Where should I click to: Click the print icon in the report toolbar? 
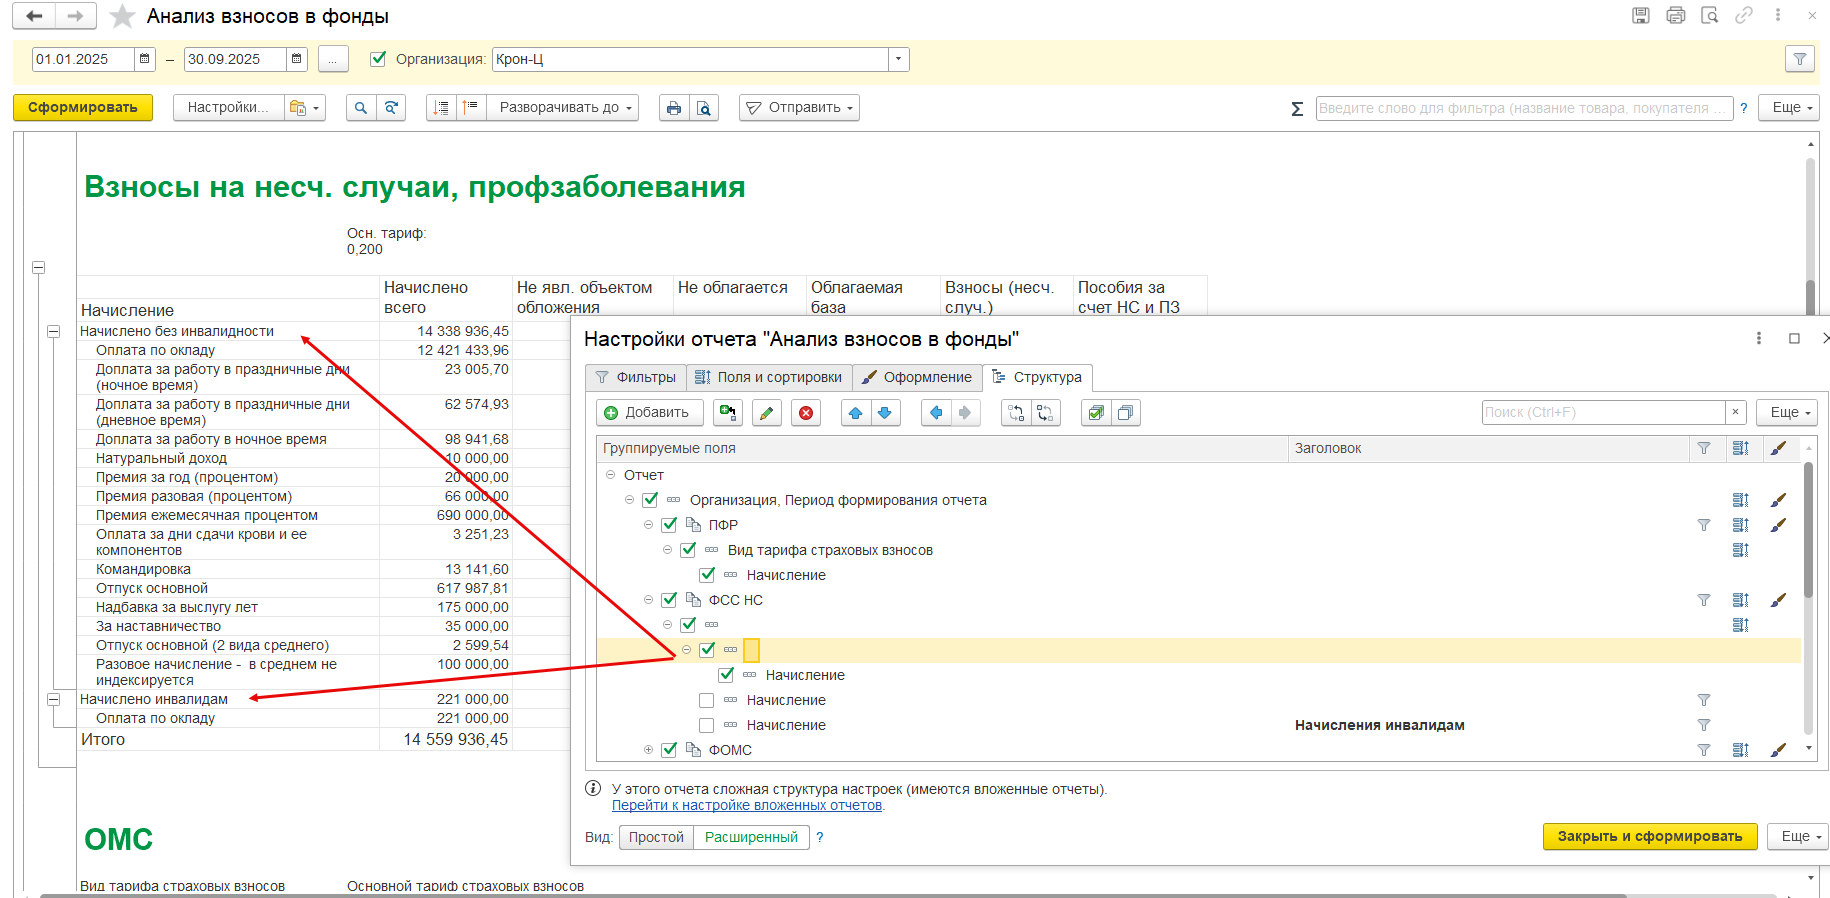coord(674,108)
